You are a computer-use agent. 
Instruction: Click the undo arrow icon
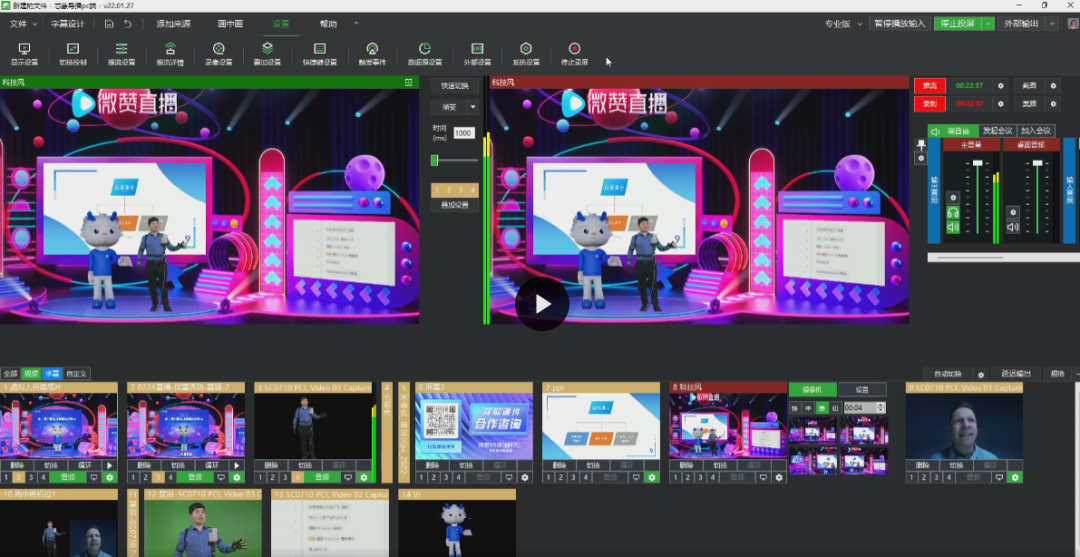coord(126,23)
